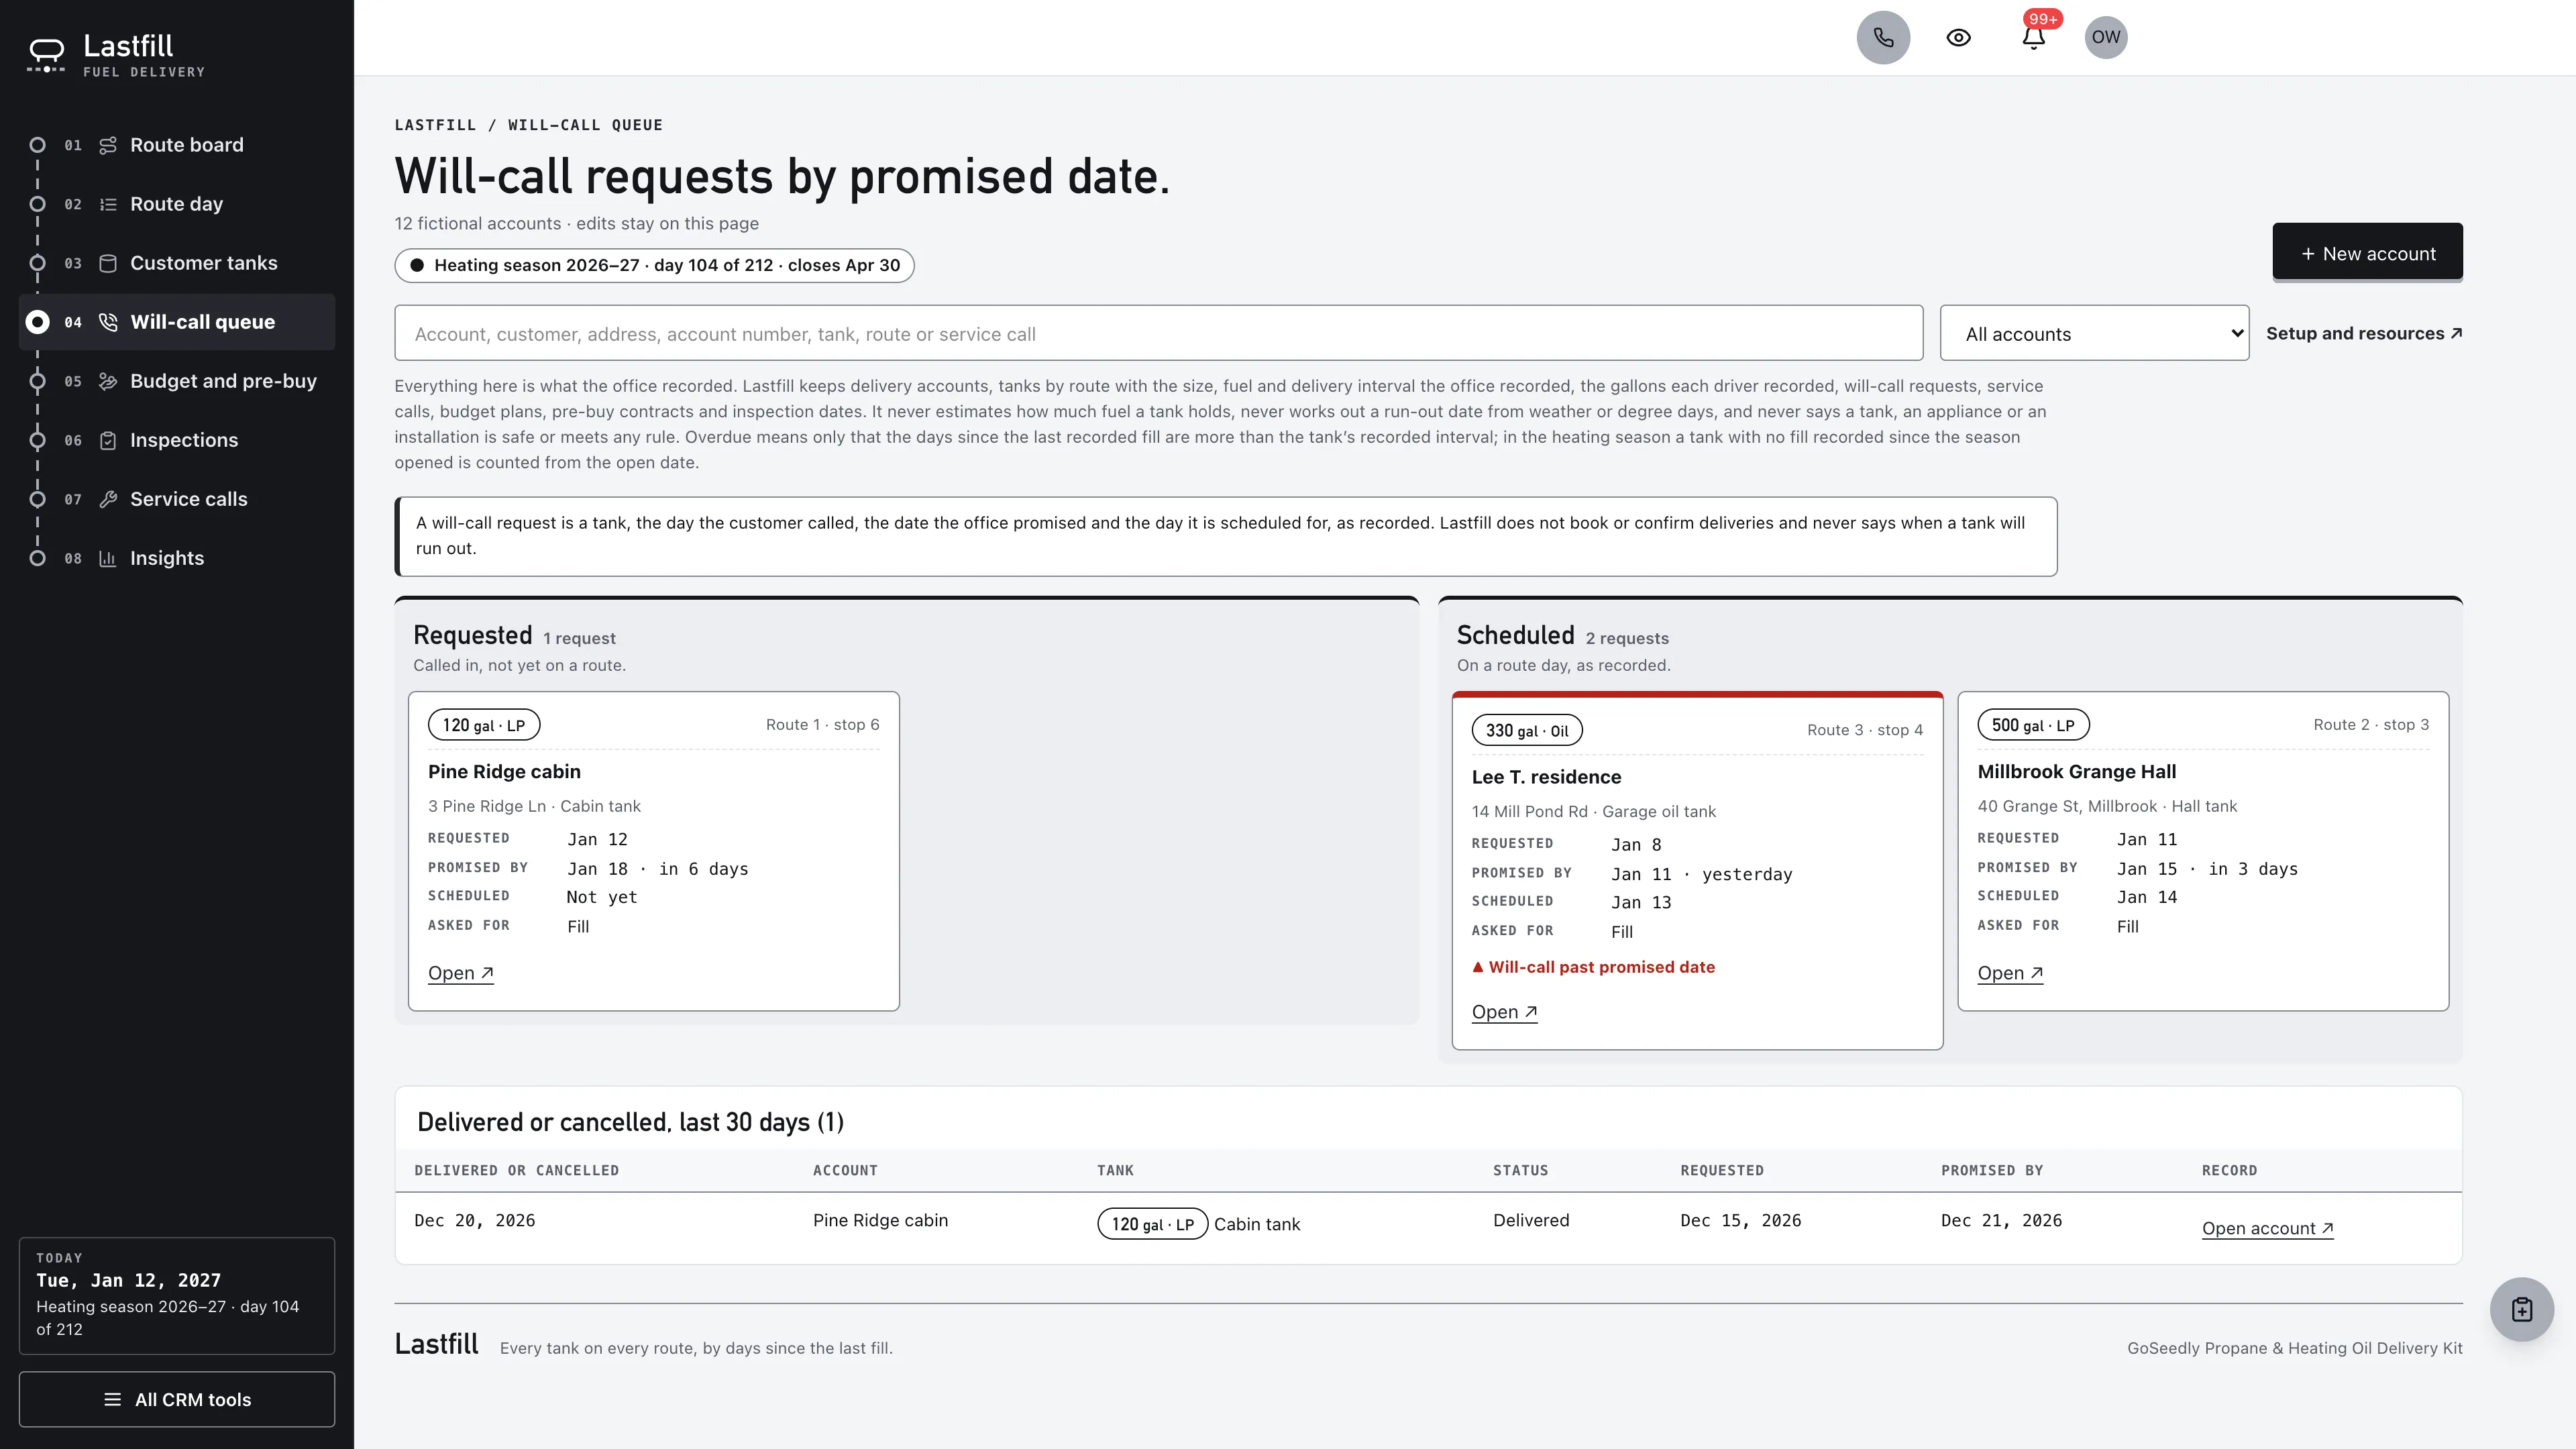Click the Insights chart icon
This screenshot has width=2576, height=1449.
108,558
